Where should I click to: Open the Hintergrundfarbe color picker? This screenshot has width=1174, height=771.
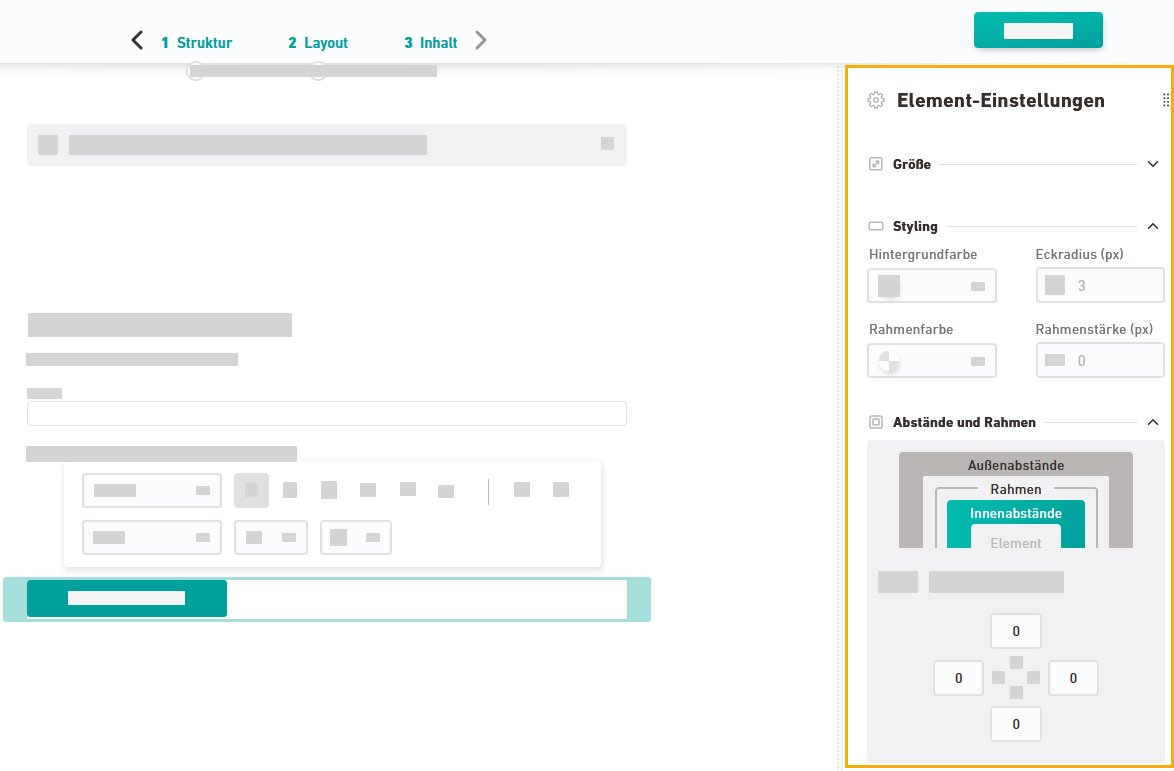[x=932, y=286]
